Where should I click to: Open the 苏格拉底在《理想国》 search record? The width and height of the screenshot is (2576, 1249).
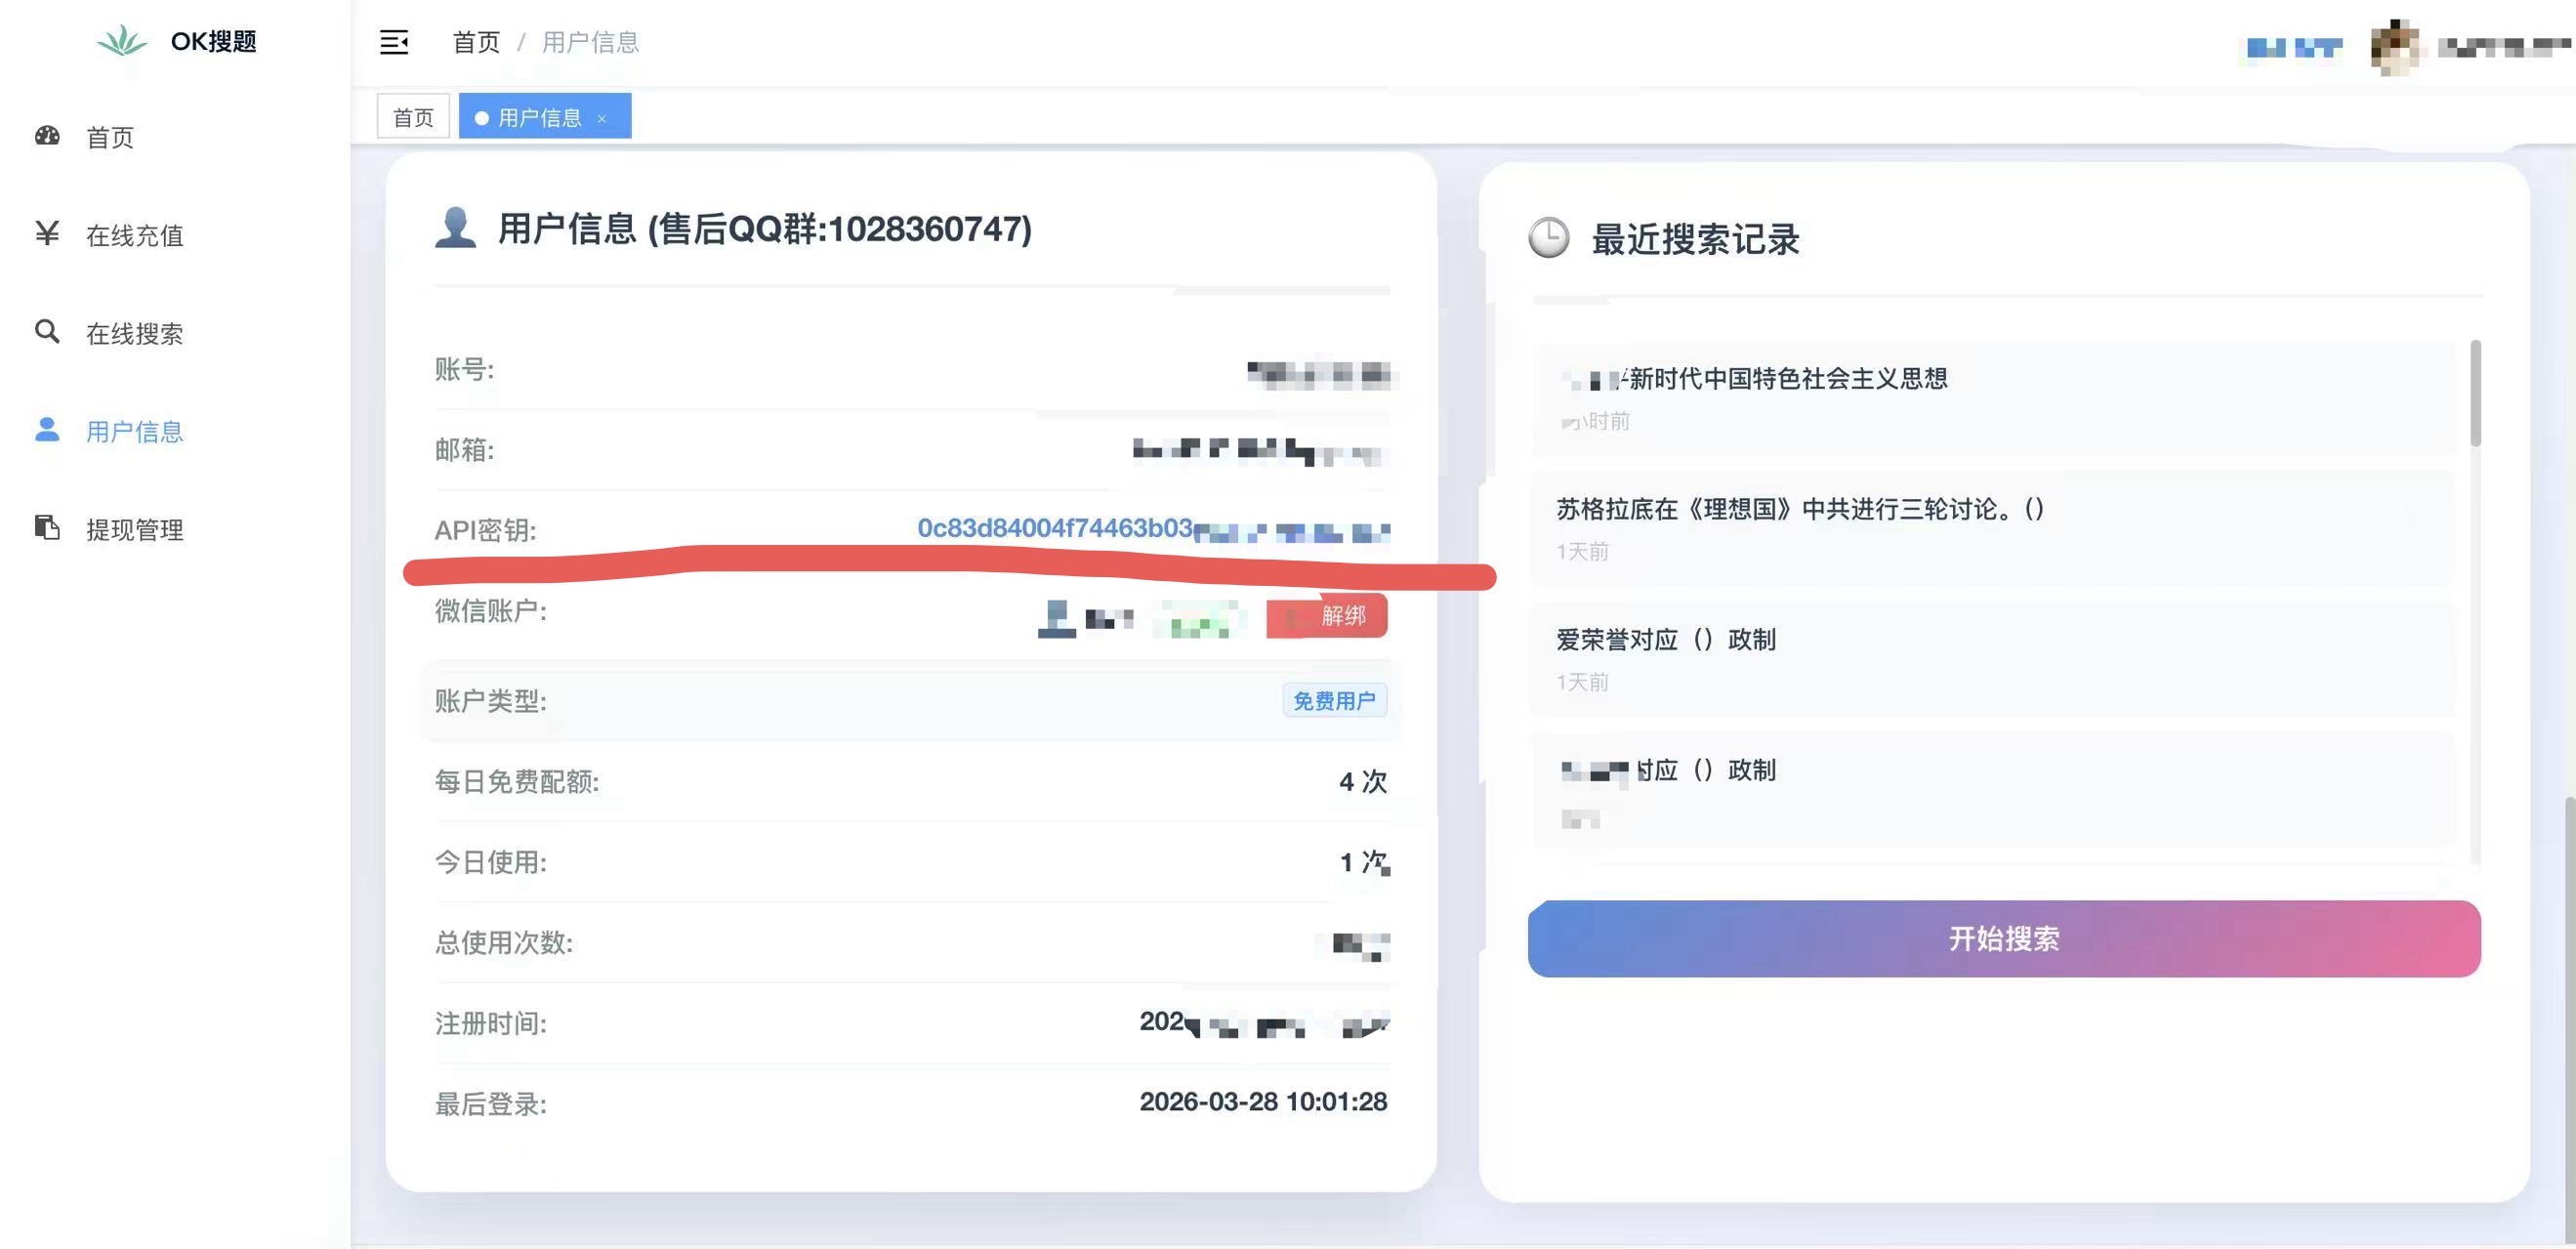click(x=1800, y=510)
